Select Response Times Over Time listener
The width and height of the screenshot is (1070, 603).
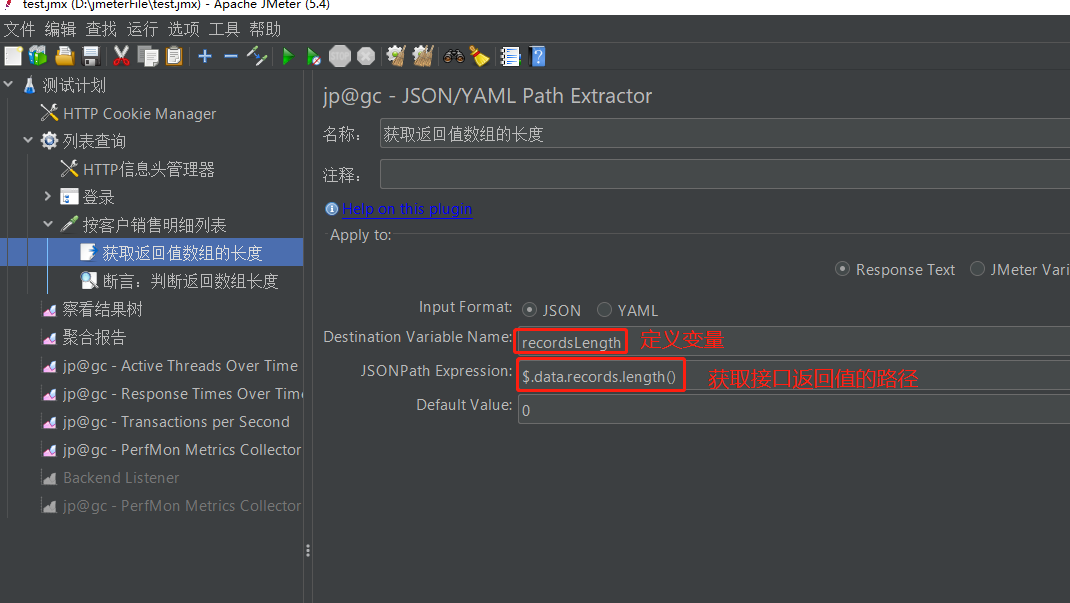182,394
